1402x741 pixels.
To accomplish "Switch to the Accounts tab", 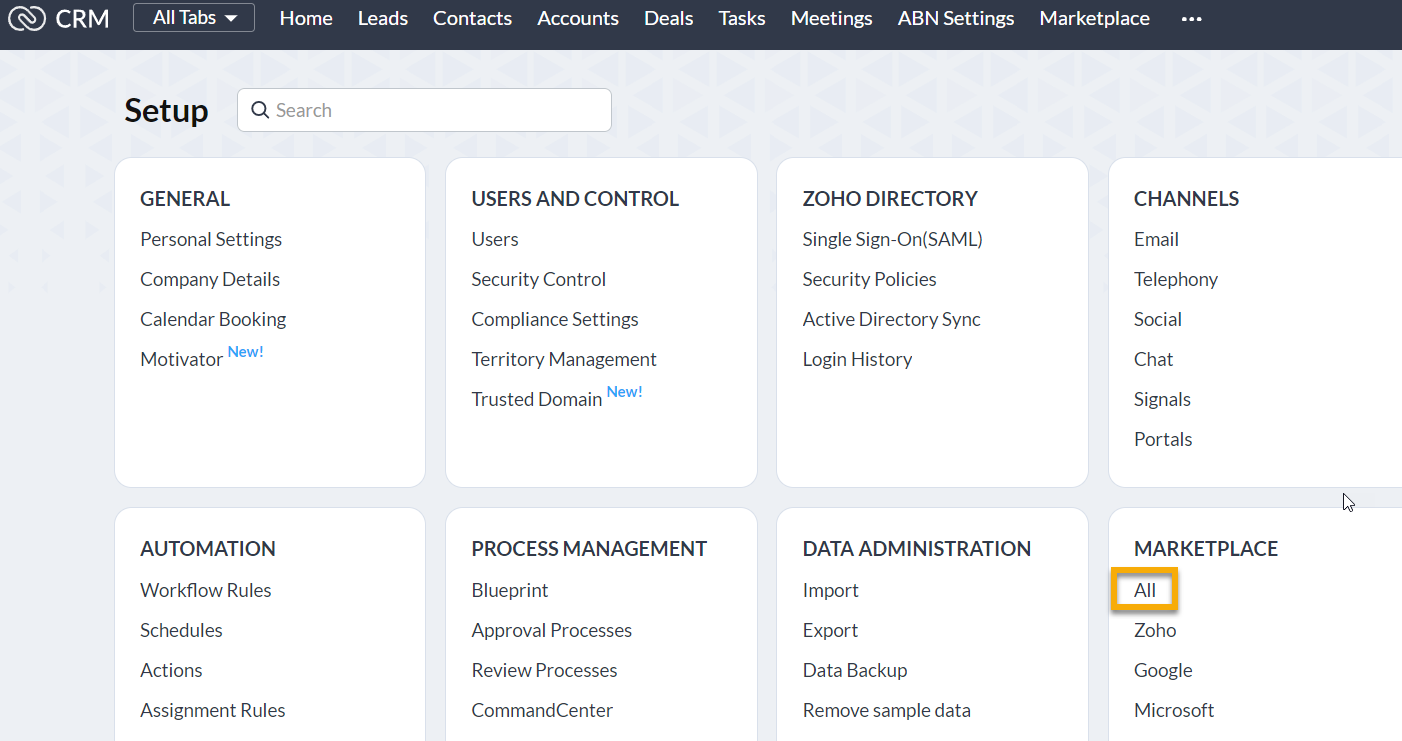I will tap(578, 18).
